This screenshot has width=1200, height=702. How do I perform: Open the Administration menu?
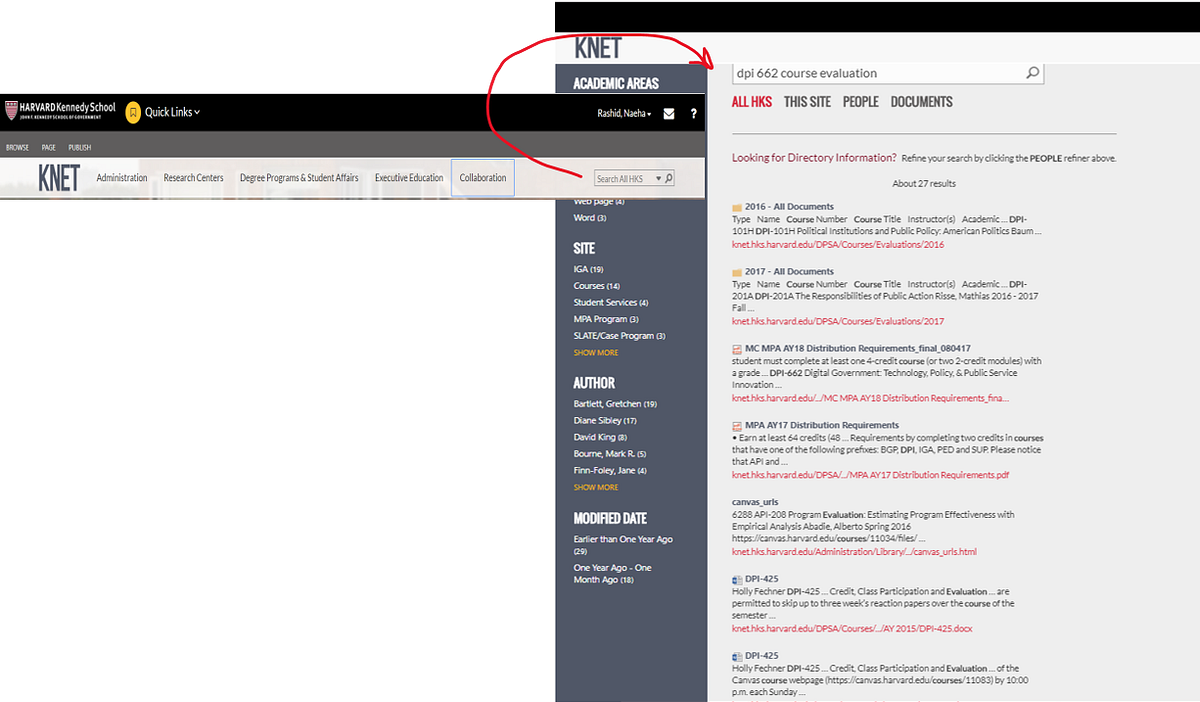pyautogui.click(x=122, y=178)
